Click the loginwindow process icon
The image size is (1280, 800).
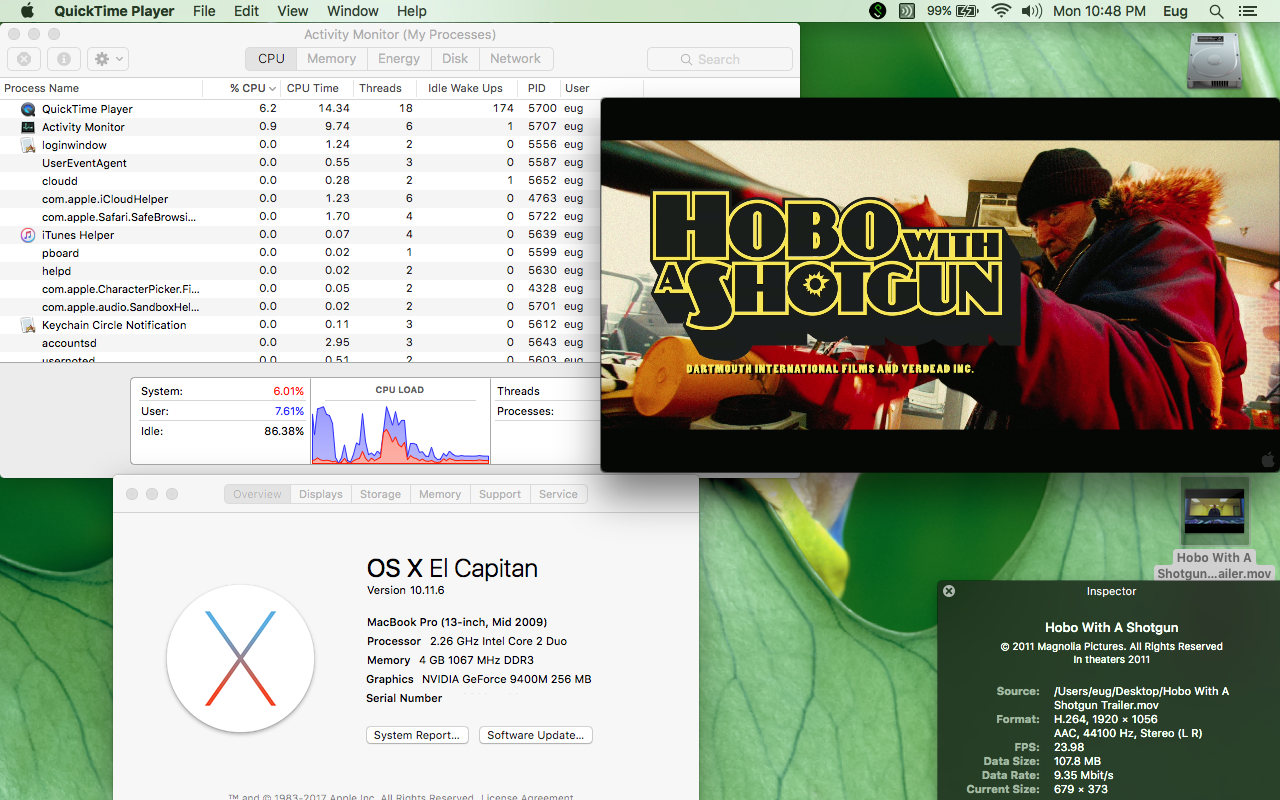click(28, 145)
